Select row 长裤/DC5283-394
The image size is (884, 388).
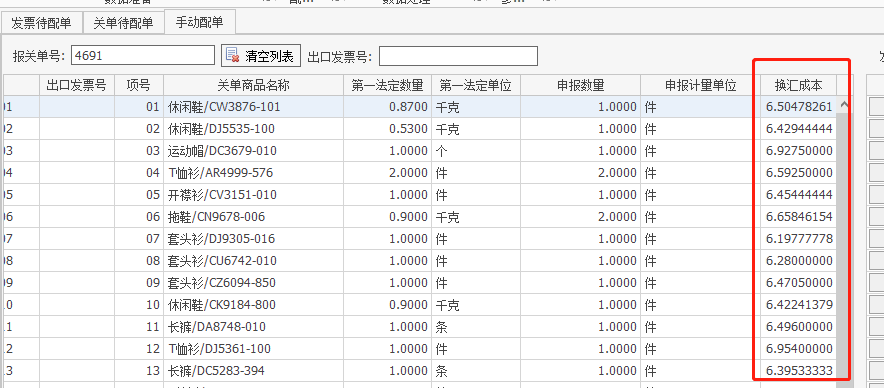tap(420, 371)
